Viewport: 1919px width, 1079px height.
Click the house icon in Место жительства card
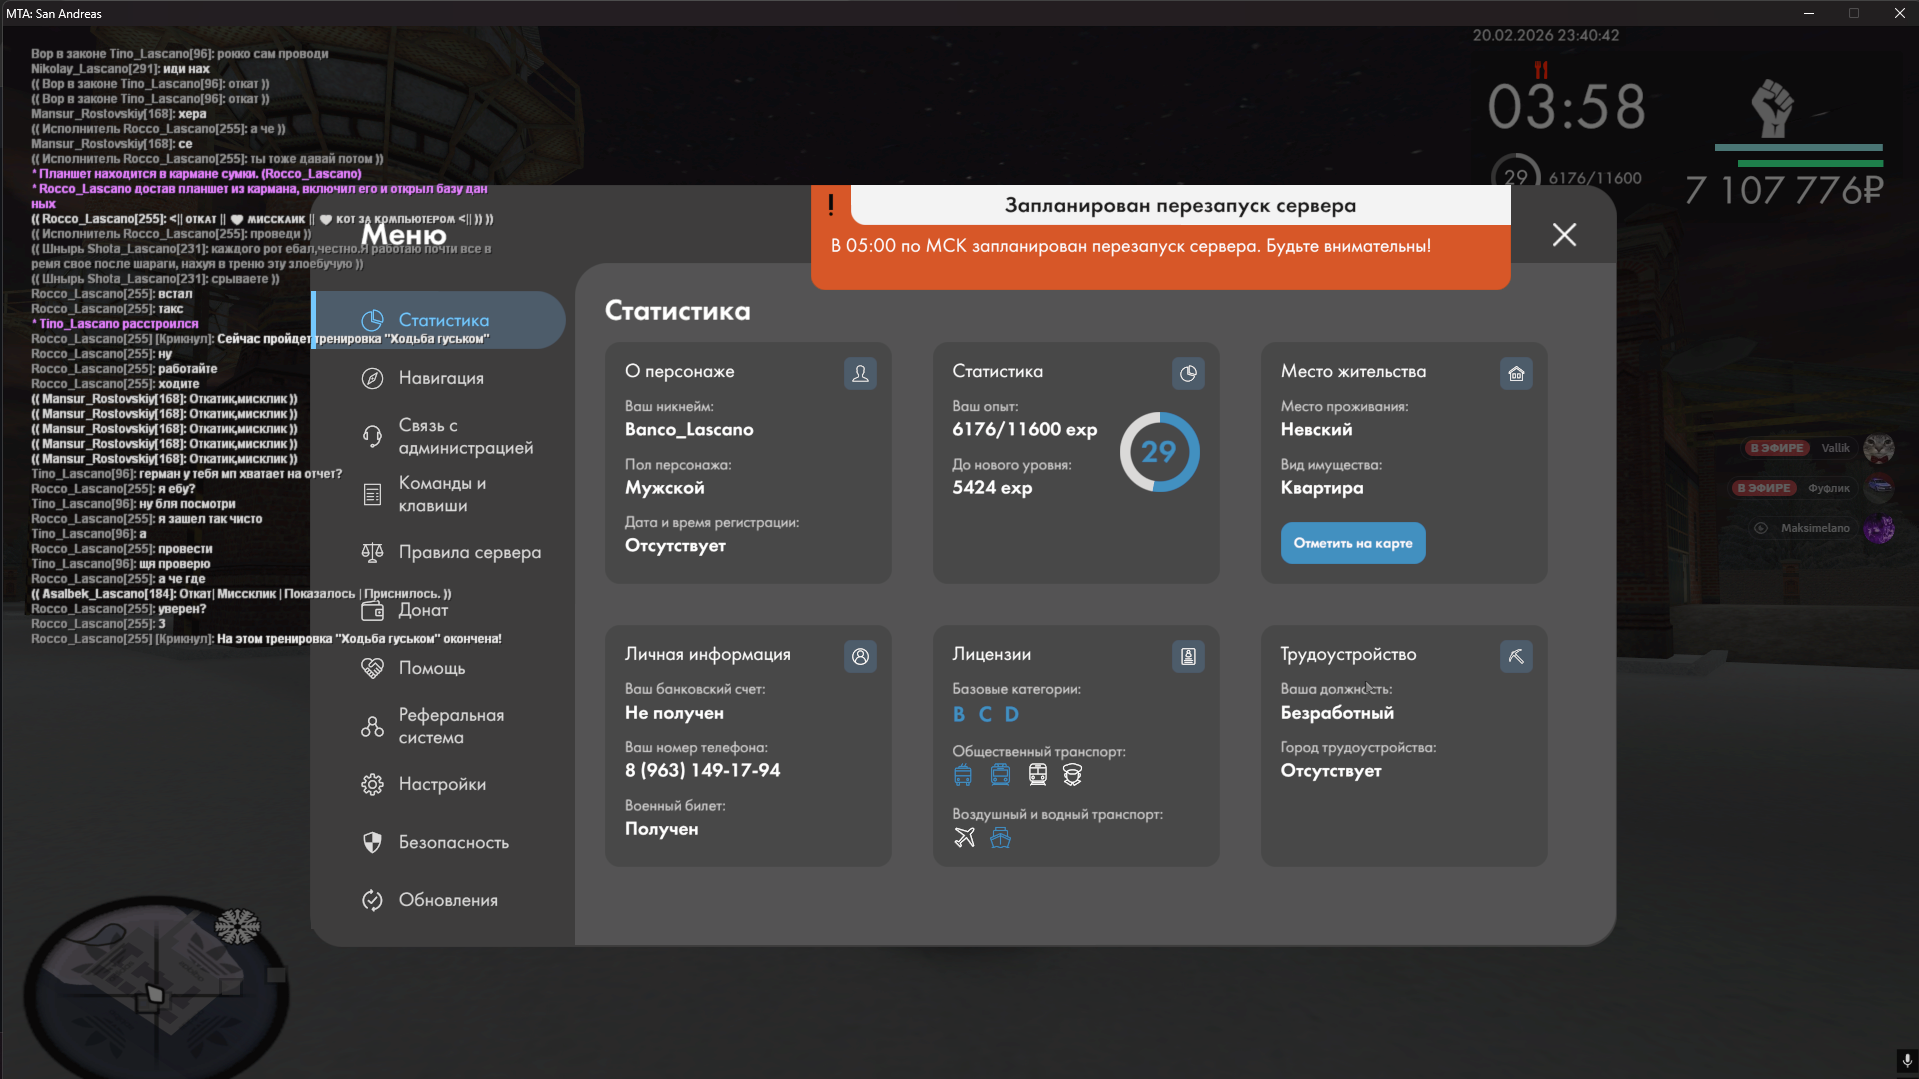pos(1516,374)
